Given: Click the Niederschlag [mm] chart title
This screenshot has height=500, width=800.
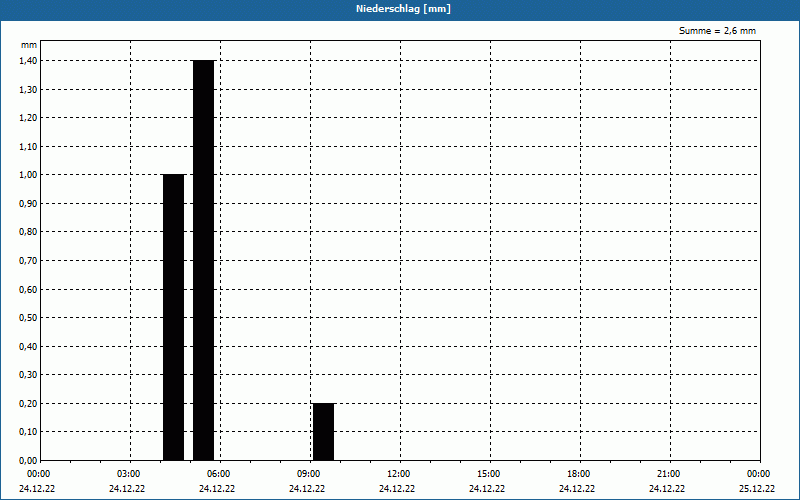Looking at the screenshot, I should pyautogui.click(x=403, y=9).
